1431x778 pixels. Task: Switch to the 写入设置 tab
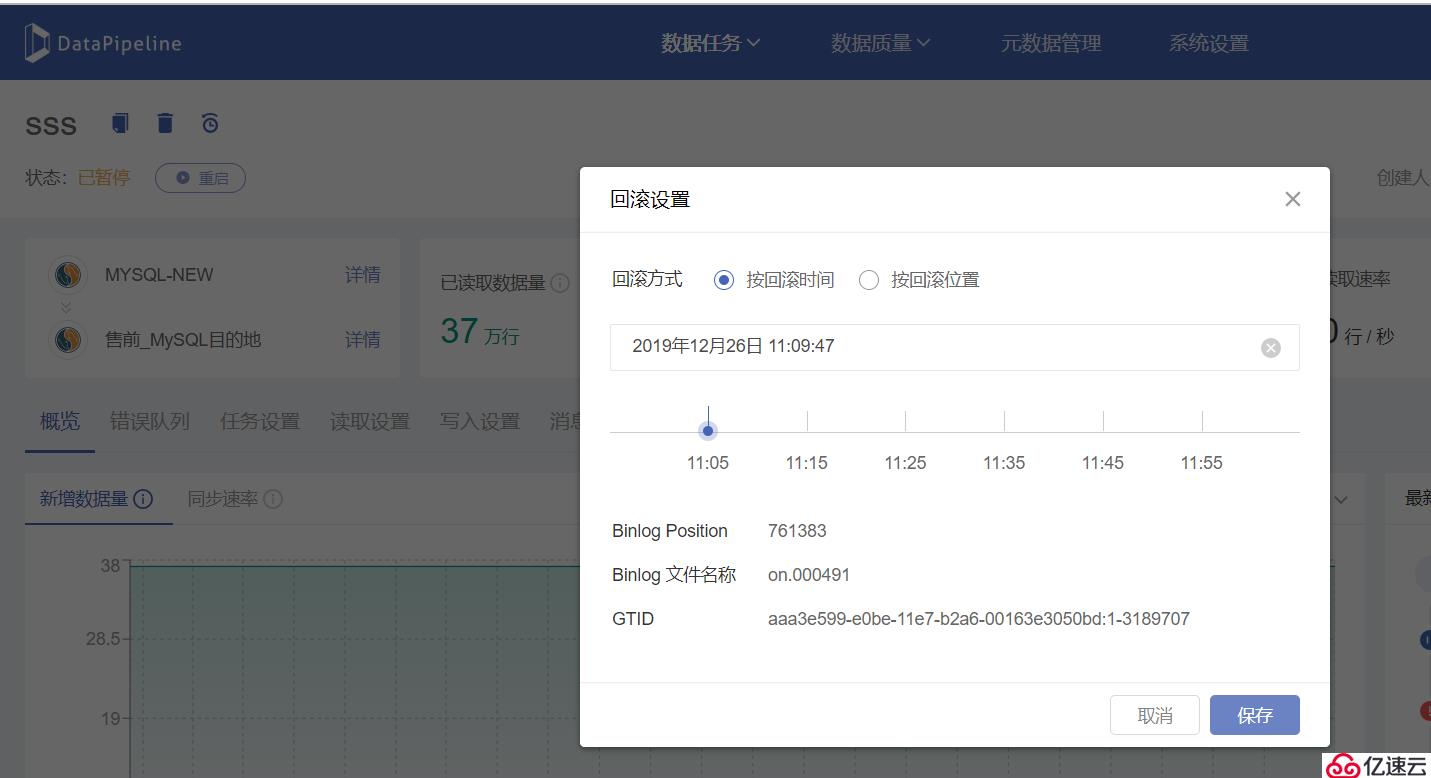point(480,421)
